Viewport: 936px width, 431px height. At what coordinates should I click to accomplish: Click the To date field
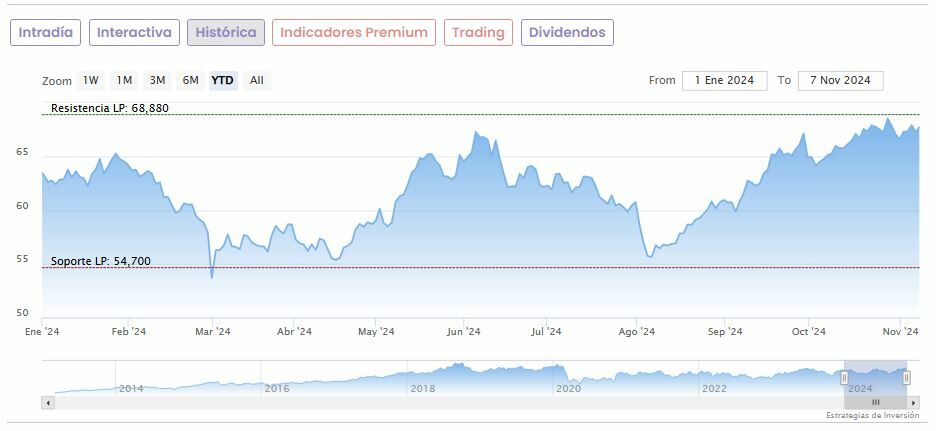tap(840, 81)
